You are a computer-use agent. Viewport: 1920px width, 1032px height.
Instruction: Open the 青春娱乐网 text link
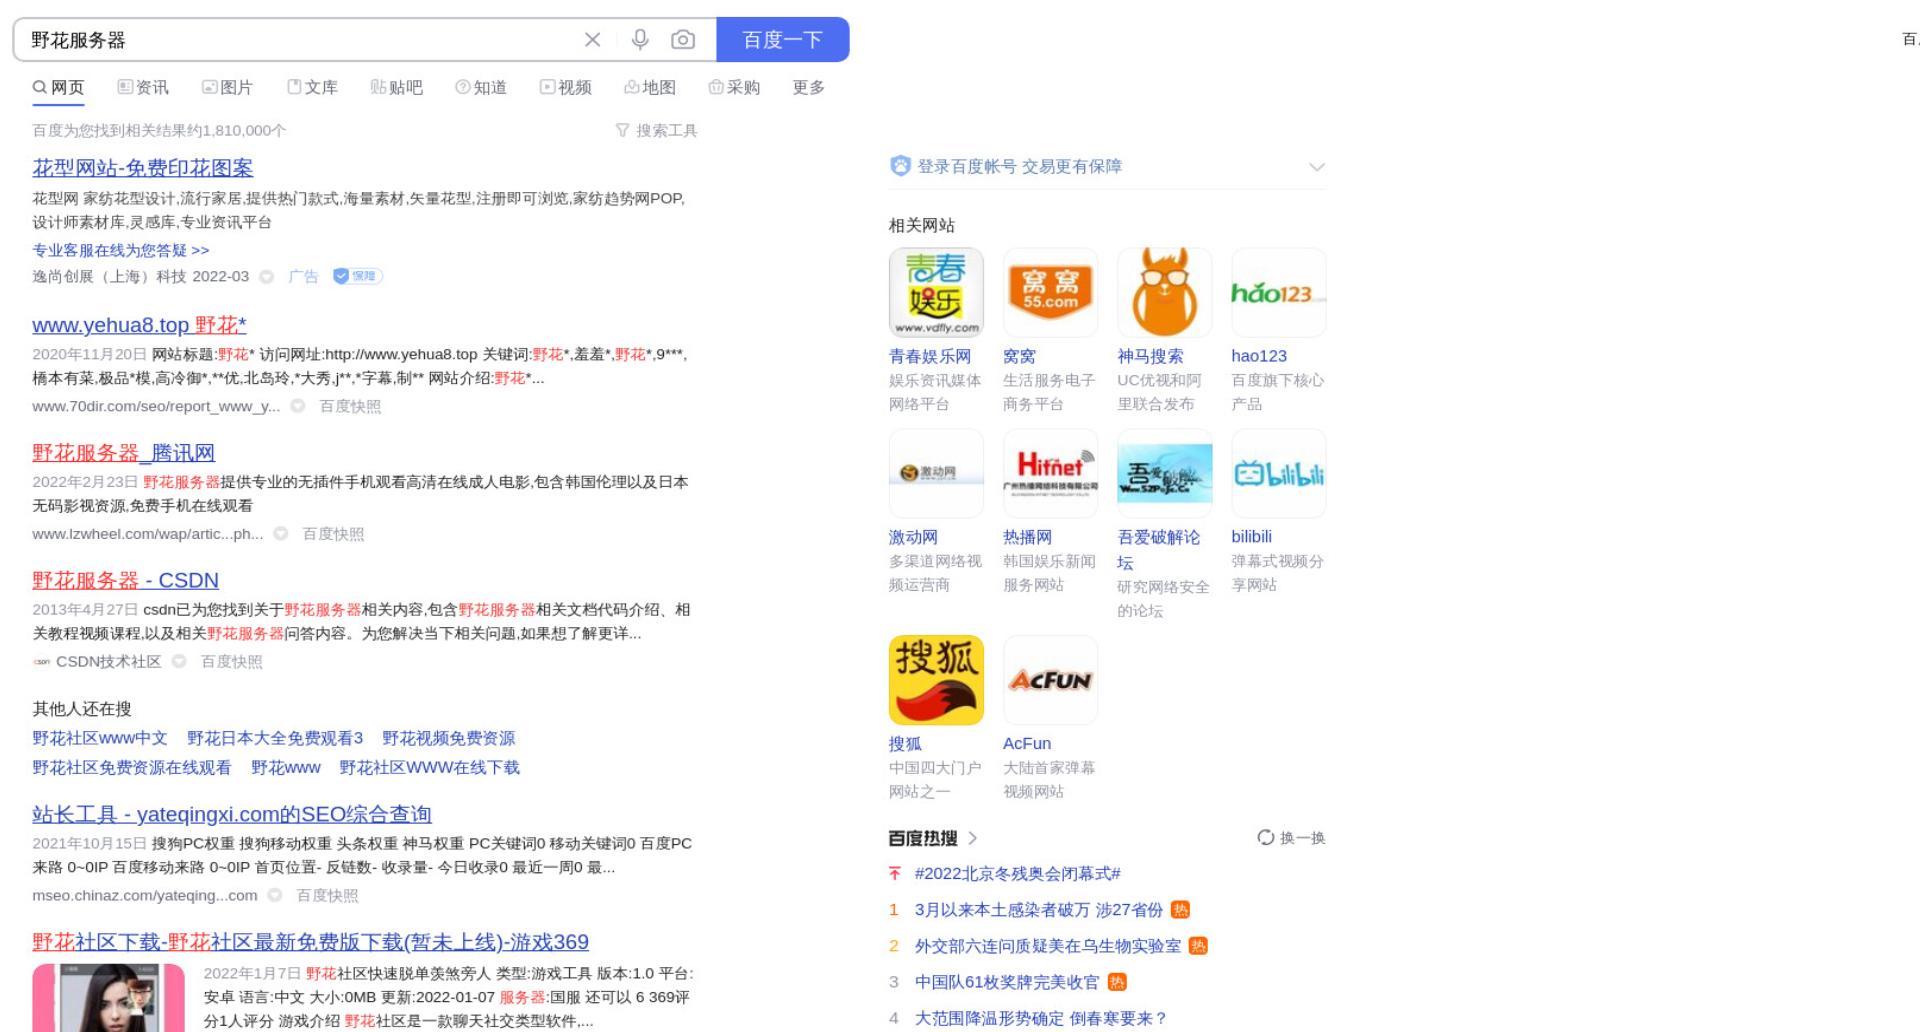[x=930, y=356]
